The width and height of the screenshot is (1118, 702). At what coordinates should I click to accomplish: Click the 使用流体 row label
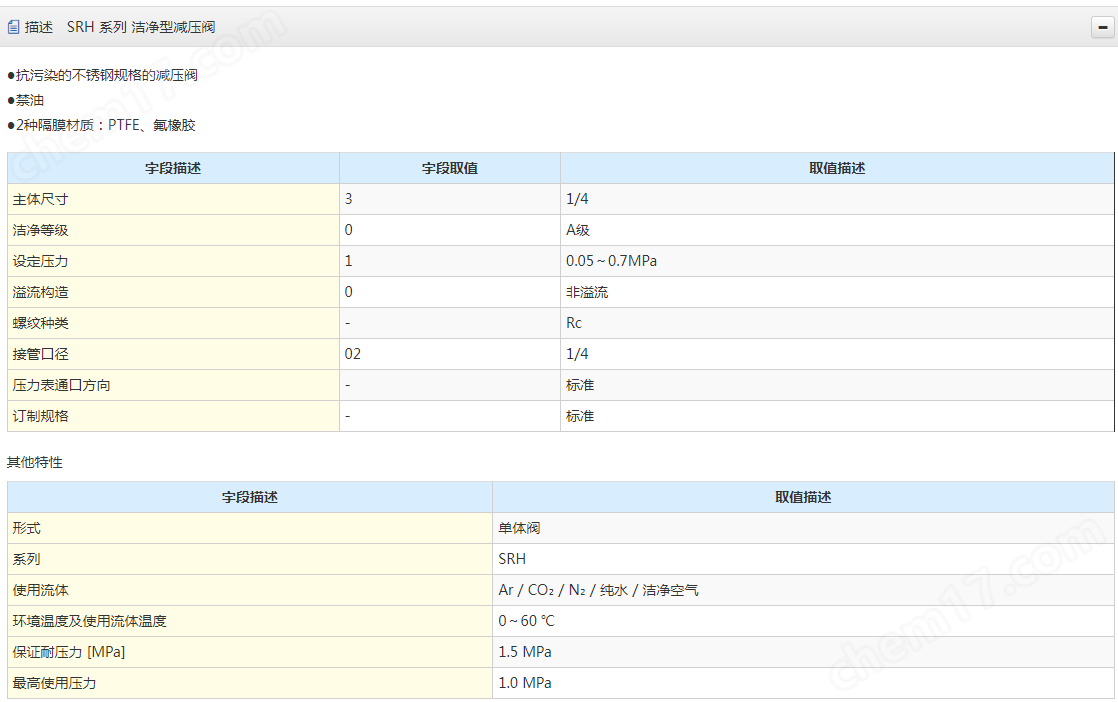(x=41, y=590)
